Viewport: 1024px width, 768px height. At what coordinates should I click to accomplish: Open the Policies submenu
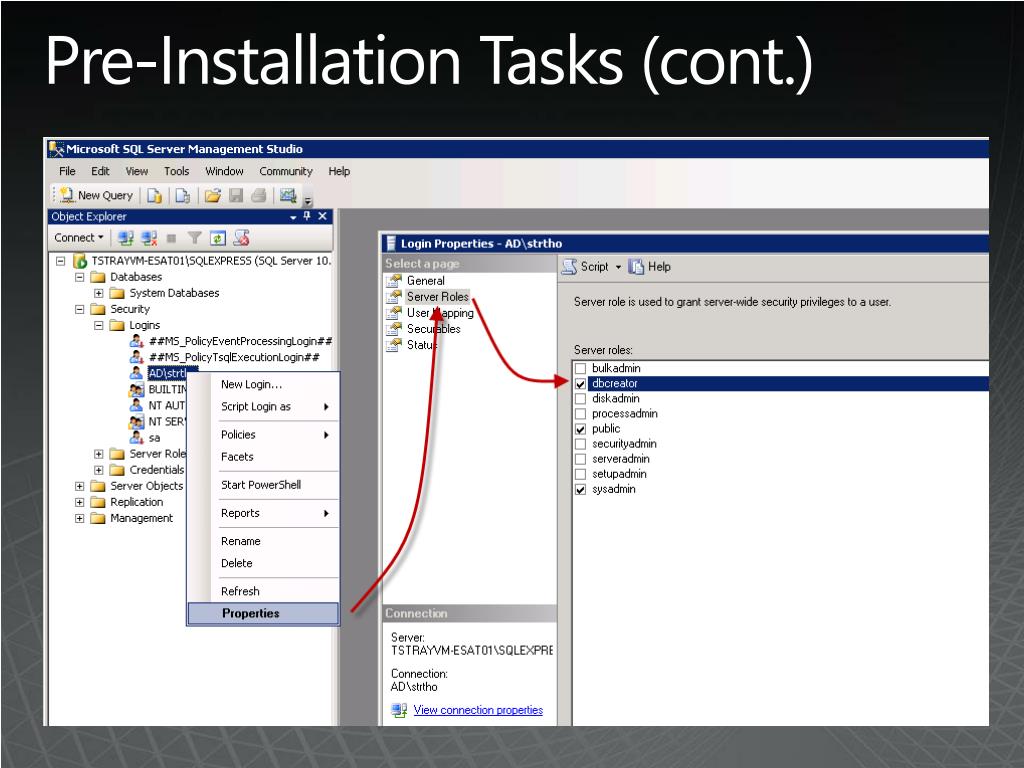pyautogui.click(x=263, y=434)
